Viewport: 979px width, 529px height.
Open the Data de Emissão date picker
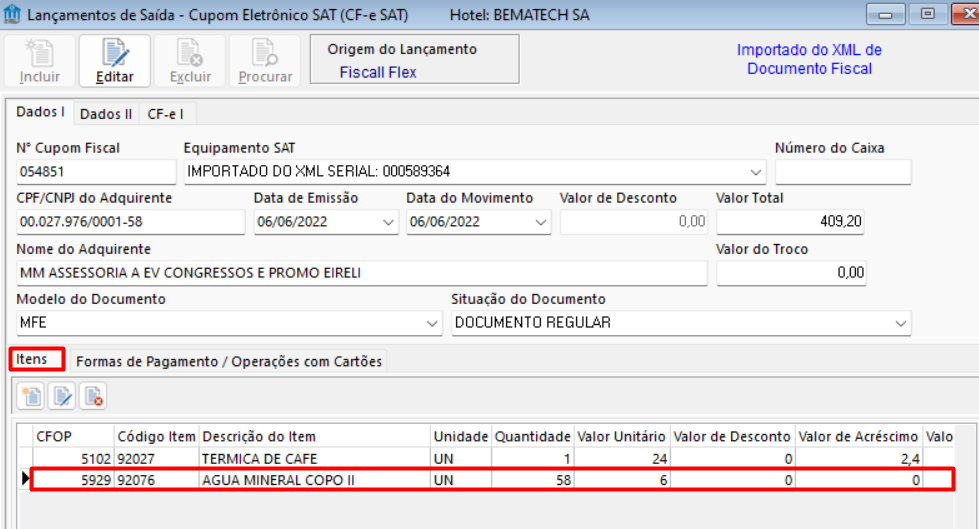point(388,222)
